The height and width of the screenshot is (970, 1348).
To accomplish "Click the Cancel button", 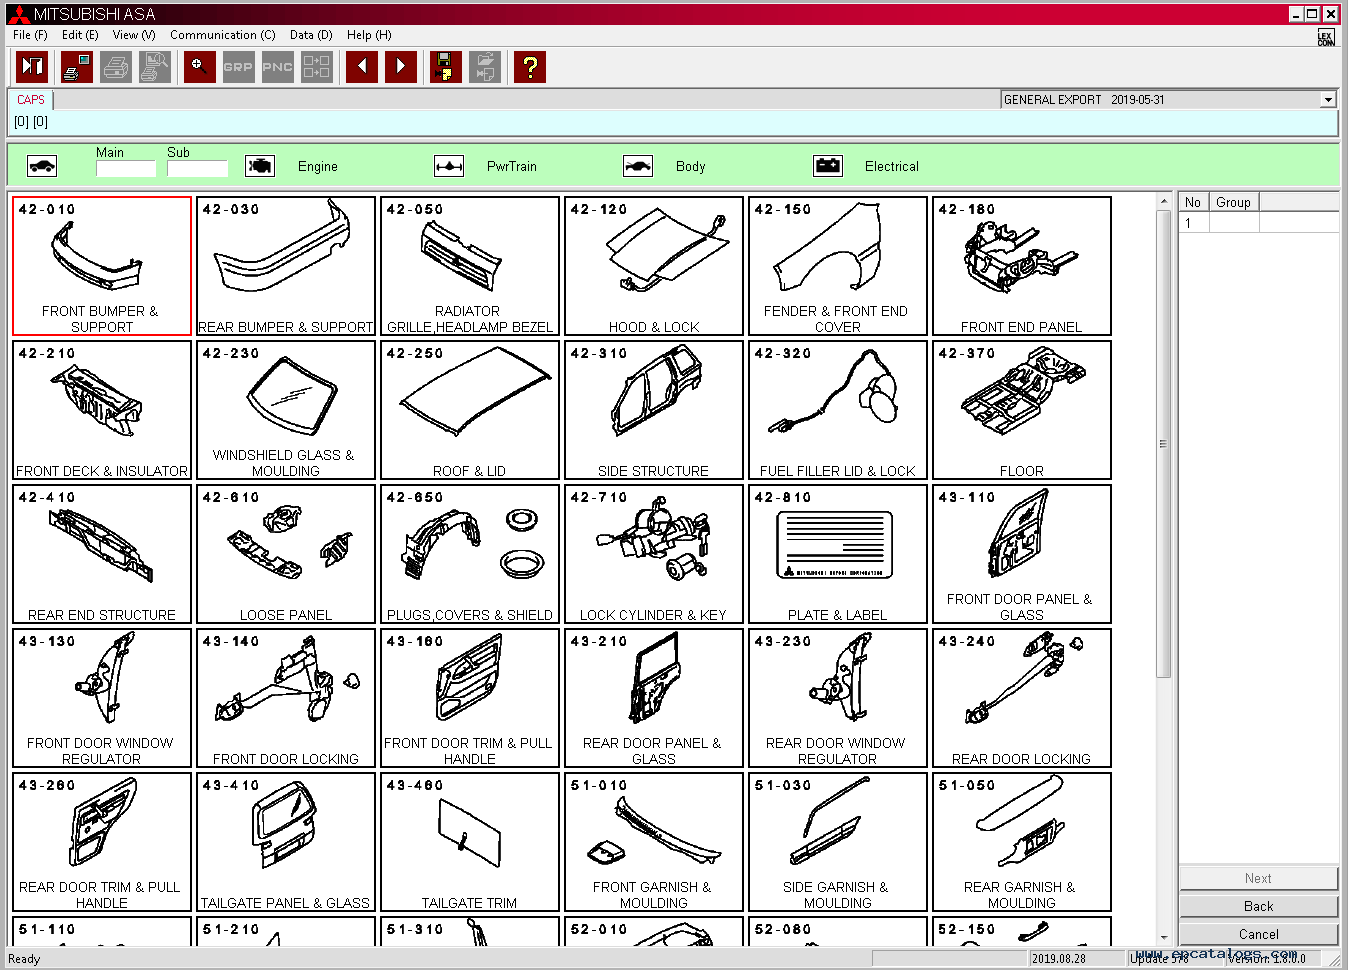I will [1258, 934].
